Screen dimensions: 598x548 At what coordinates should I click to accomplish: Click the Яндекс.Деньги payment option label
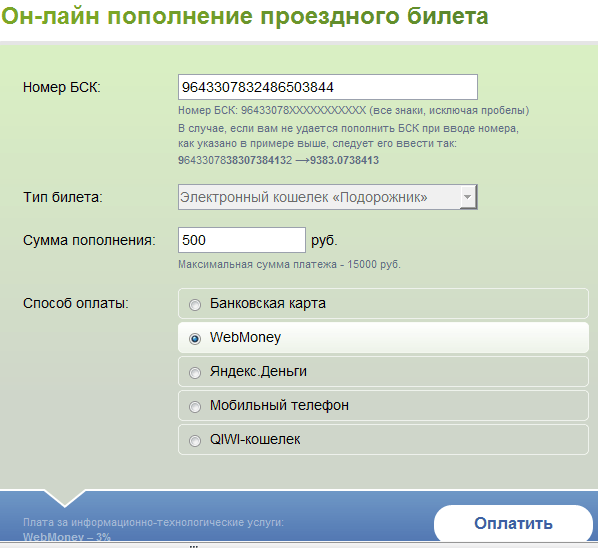[x=258, y=371]
